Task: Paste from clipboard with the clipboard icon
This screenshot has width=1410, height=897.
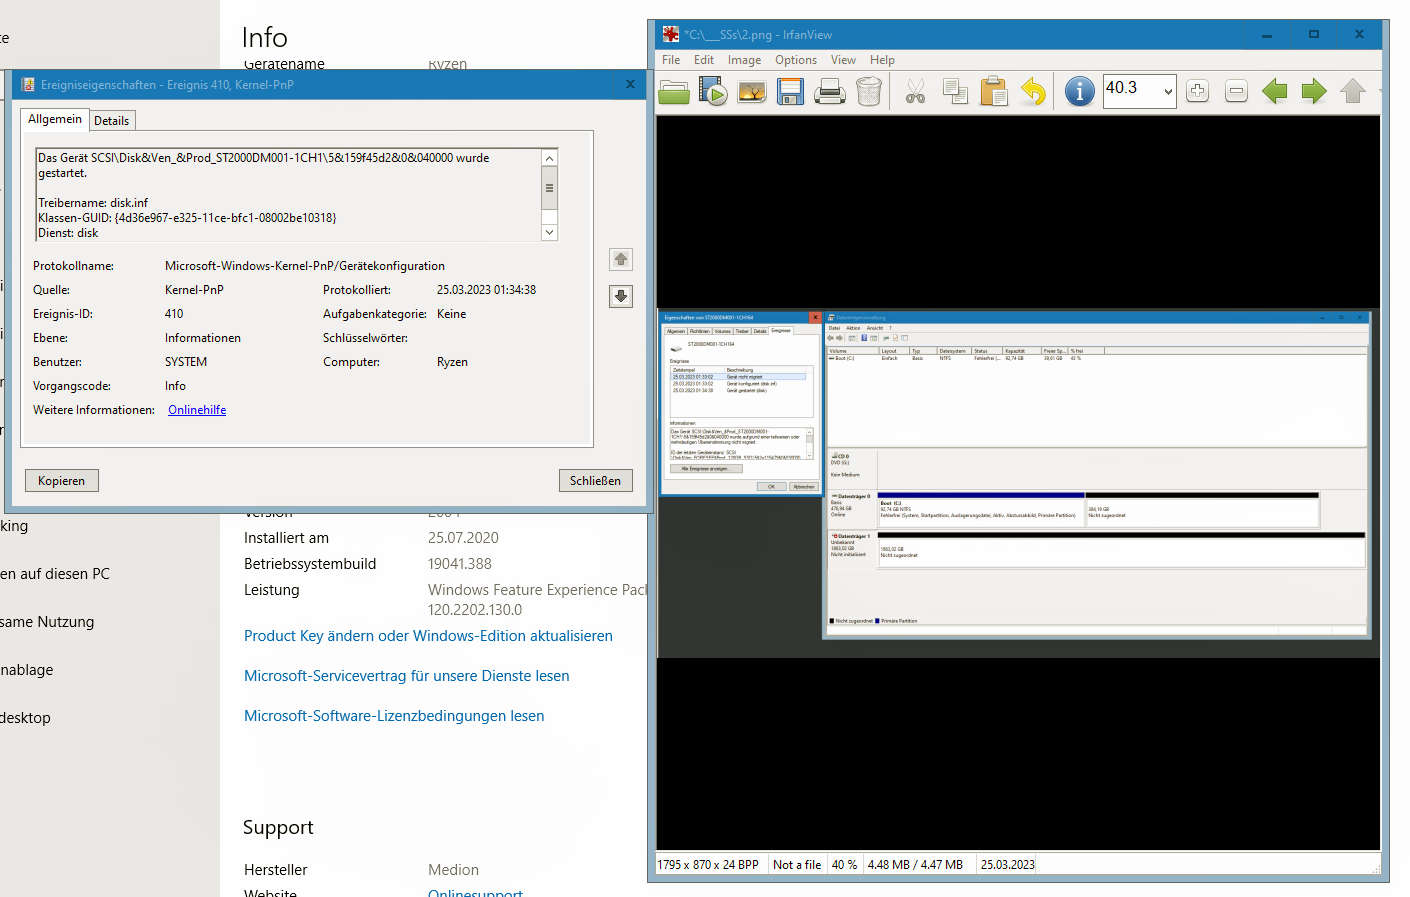Action: (994, 92)
